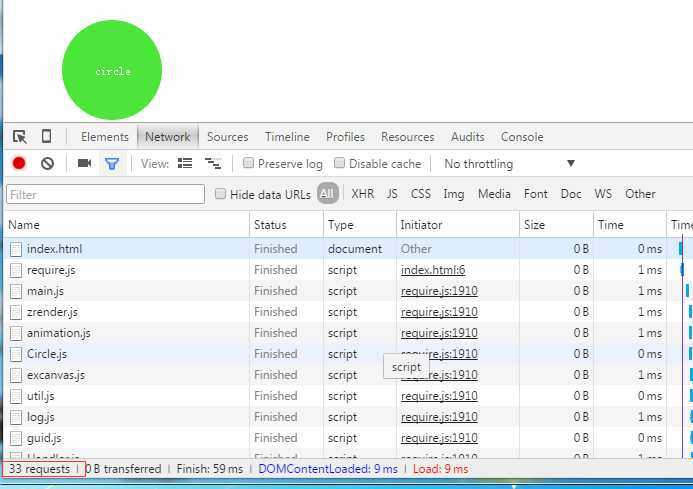693x489 pixels.
Task: Toggle the filter funnel icon
Action: click(112, 164)
